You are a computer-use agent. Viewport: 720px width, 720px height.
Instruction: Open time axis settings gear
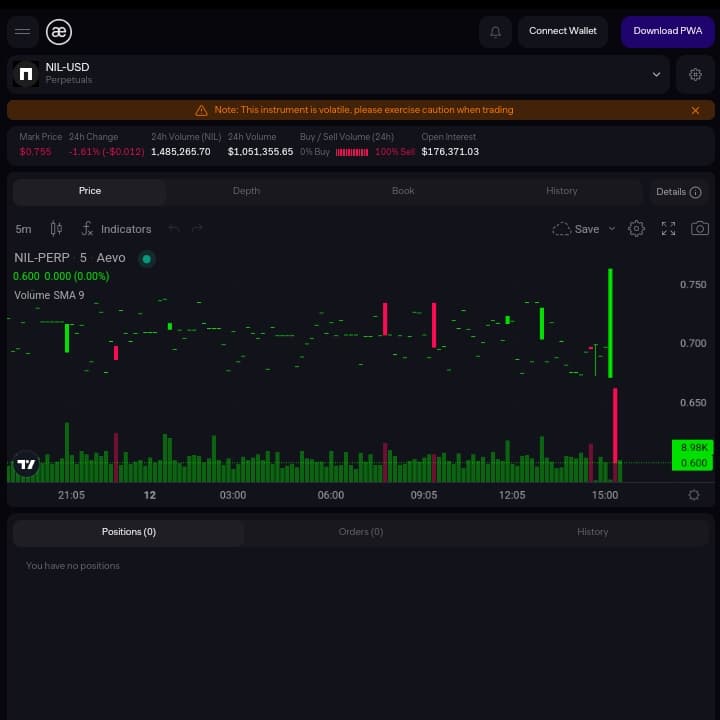click(694, 495)
